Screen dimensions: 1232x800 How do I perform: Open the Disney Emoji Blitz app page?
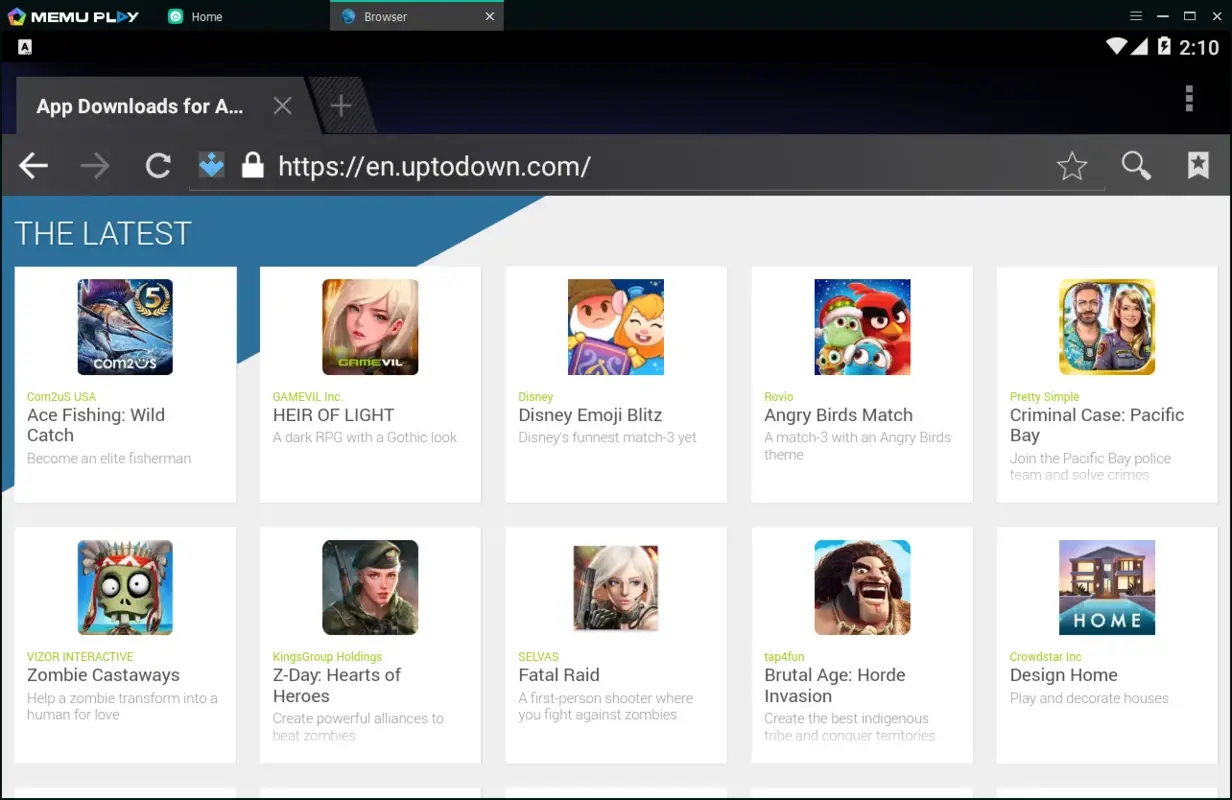point(615,327)
